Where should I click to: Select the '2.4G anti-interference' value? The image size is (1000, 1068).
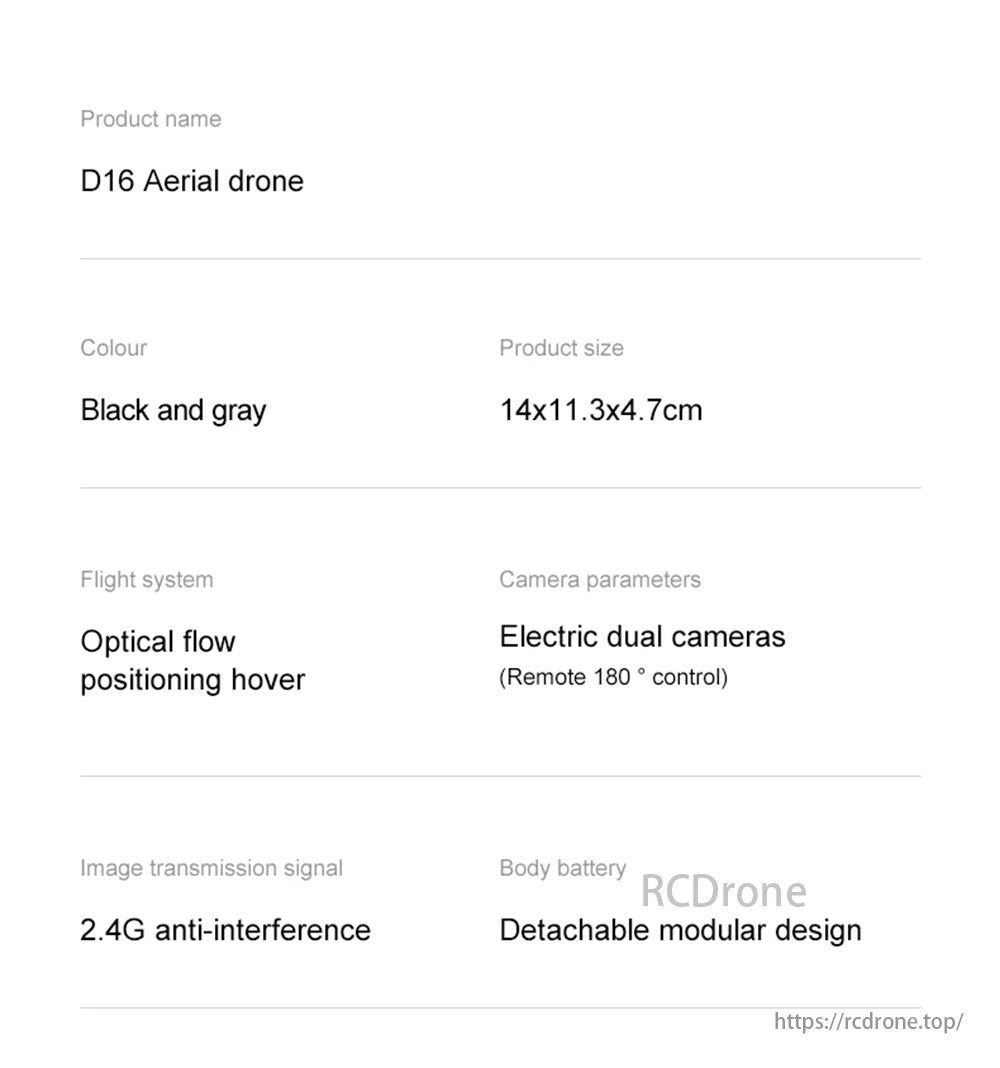[x=226, y=930]
